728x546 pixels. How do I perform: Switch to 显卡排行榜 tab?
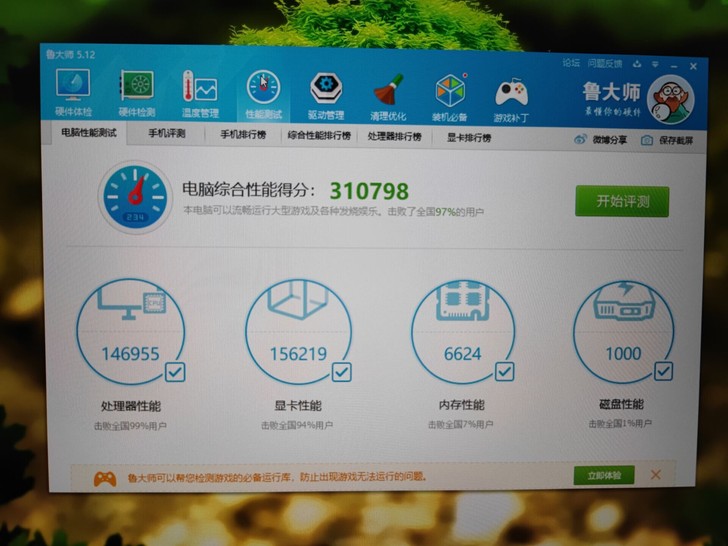469,137
